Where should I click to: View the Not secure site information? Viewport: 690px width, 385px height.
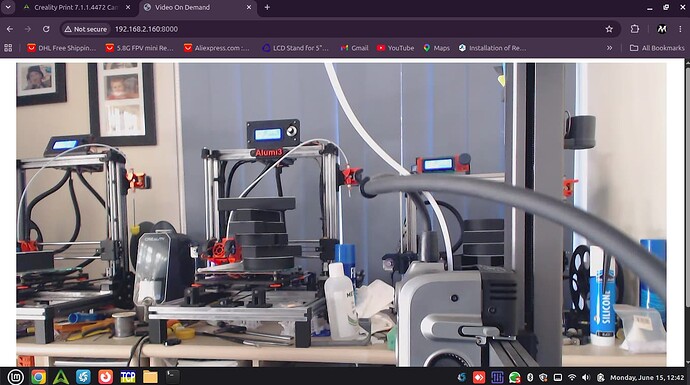85,29
